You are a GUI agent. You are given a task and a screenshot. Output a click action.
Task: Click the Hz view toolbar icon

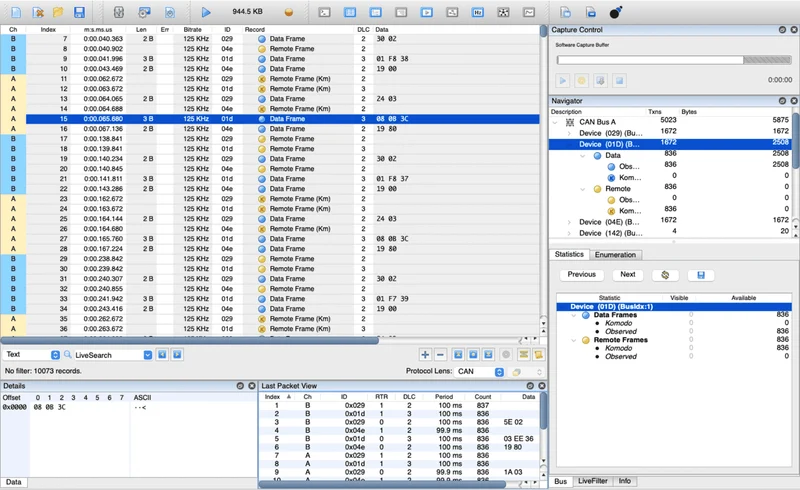[x=478, y=12]
